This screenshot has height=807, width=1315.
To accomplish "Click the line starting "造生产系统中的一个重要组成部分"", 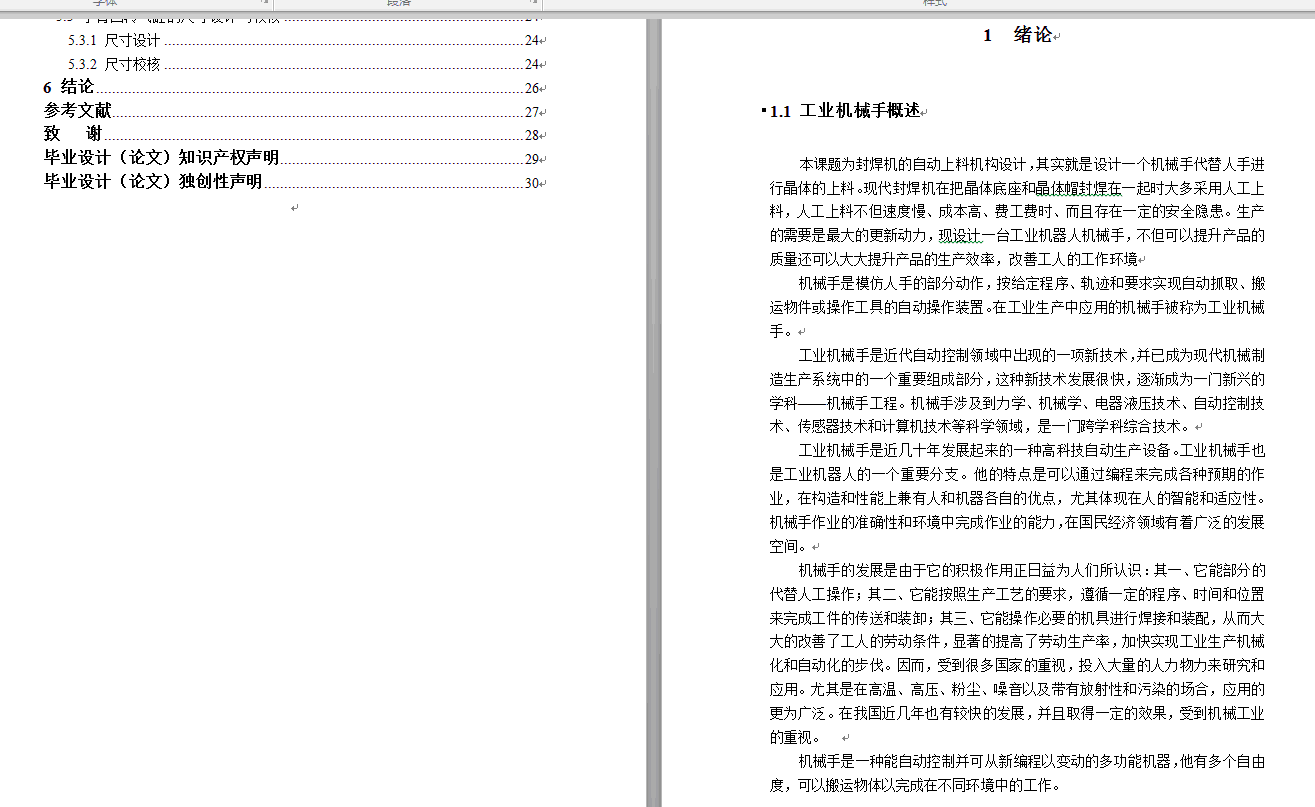I will (x=1017, y=379).
